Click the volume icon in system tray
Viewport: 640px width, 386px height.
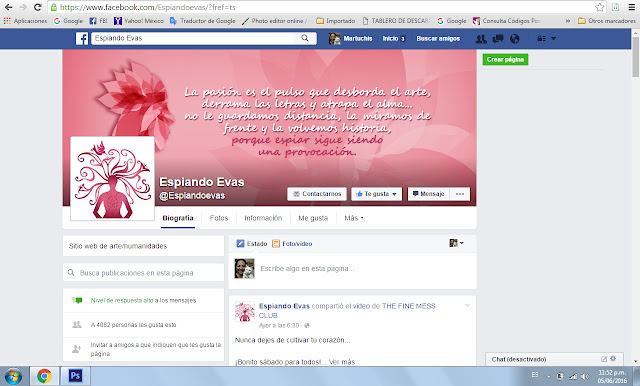584,376
